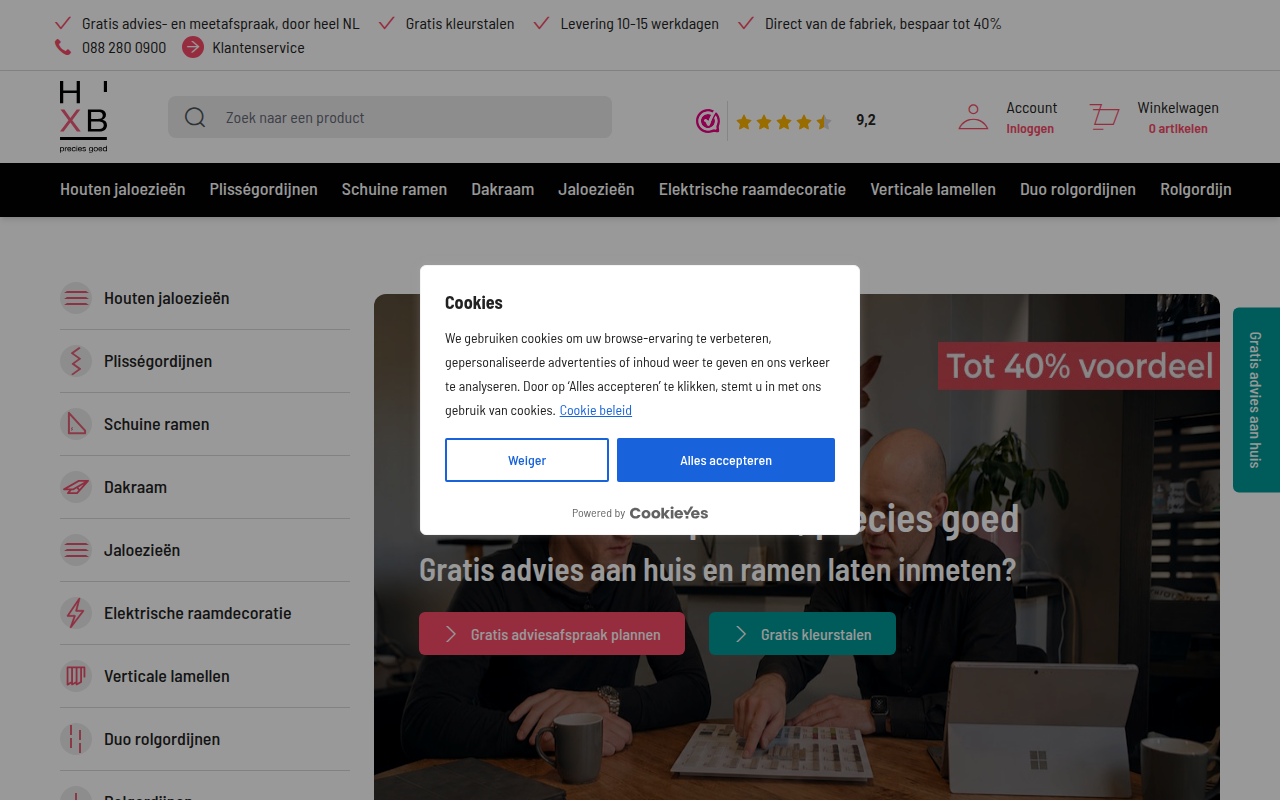This screenshot has height=800, width=1280.
Task: Open Jaloezieën in top navigation bar
Action: (596, 189)
